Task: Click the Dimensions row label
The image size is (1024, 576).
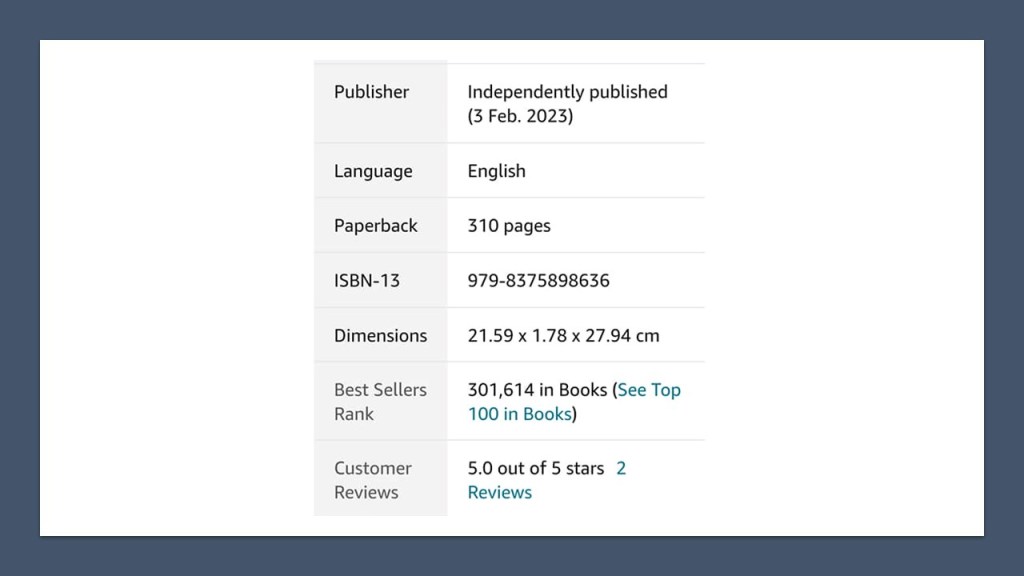Action: pos(380,336)
